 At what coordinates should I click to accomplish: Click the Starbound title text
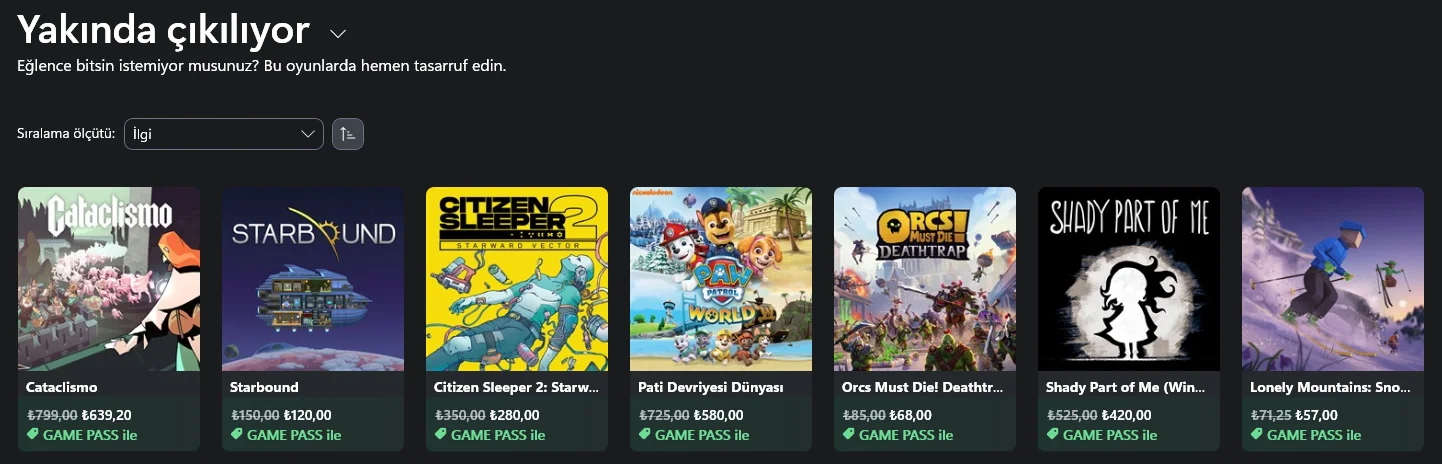(264, 387)
